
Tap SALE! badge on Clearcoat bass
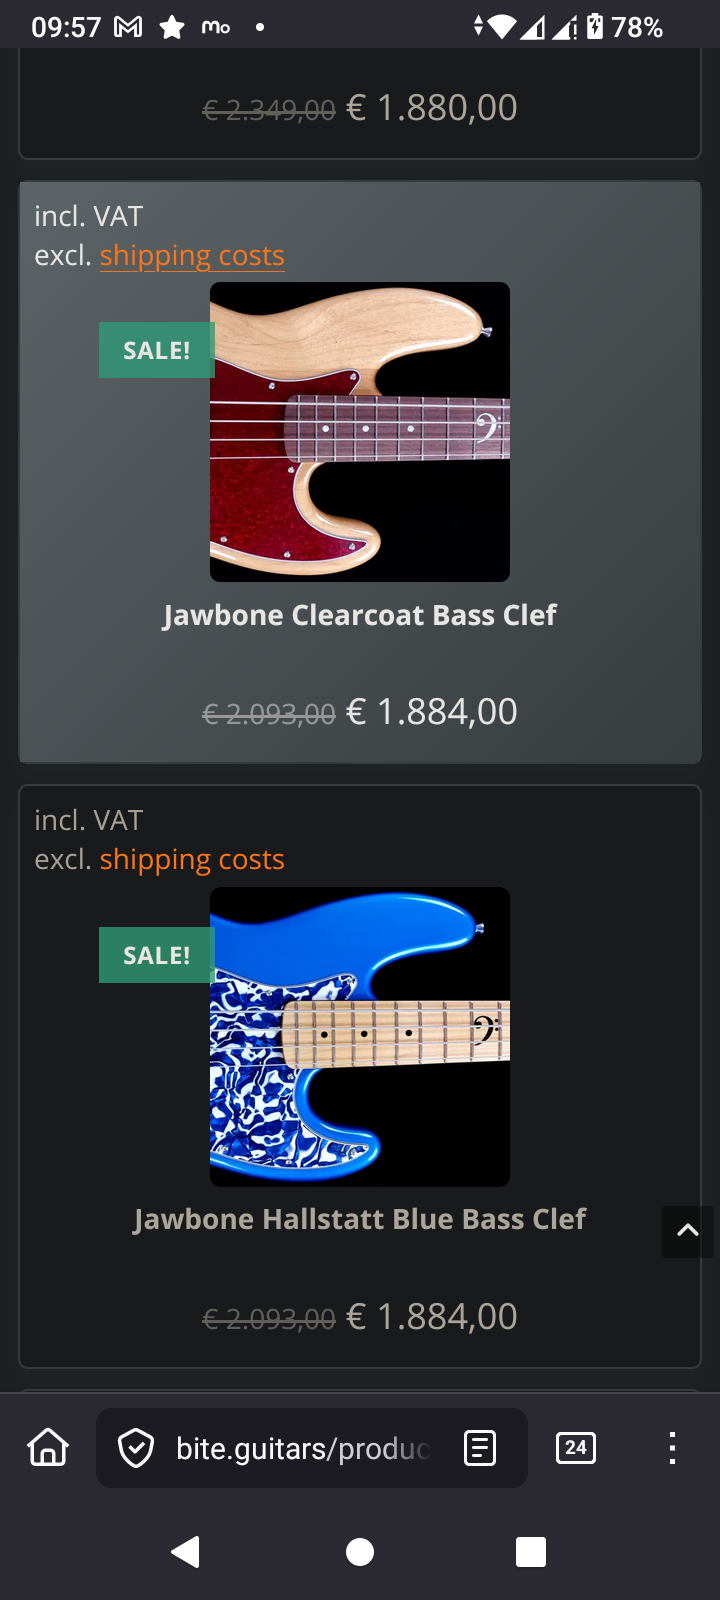[156, 350]
